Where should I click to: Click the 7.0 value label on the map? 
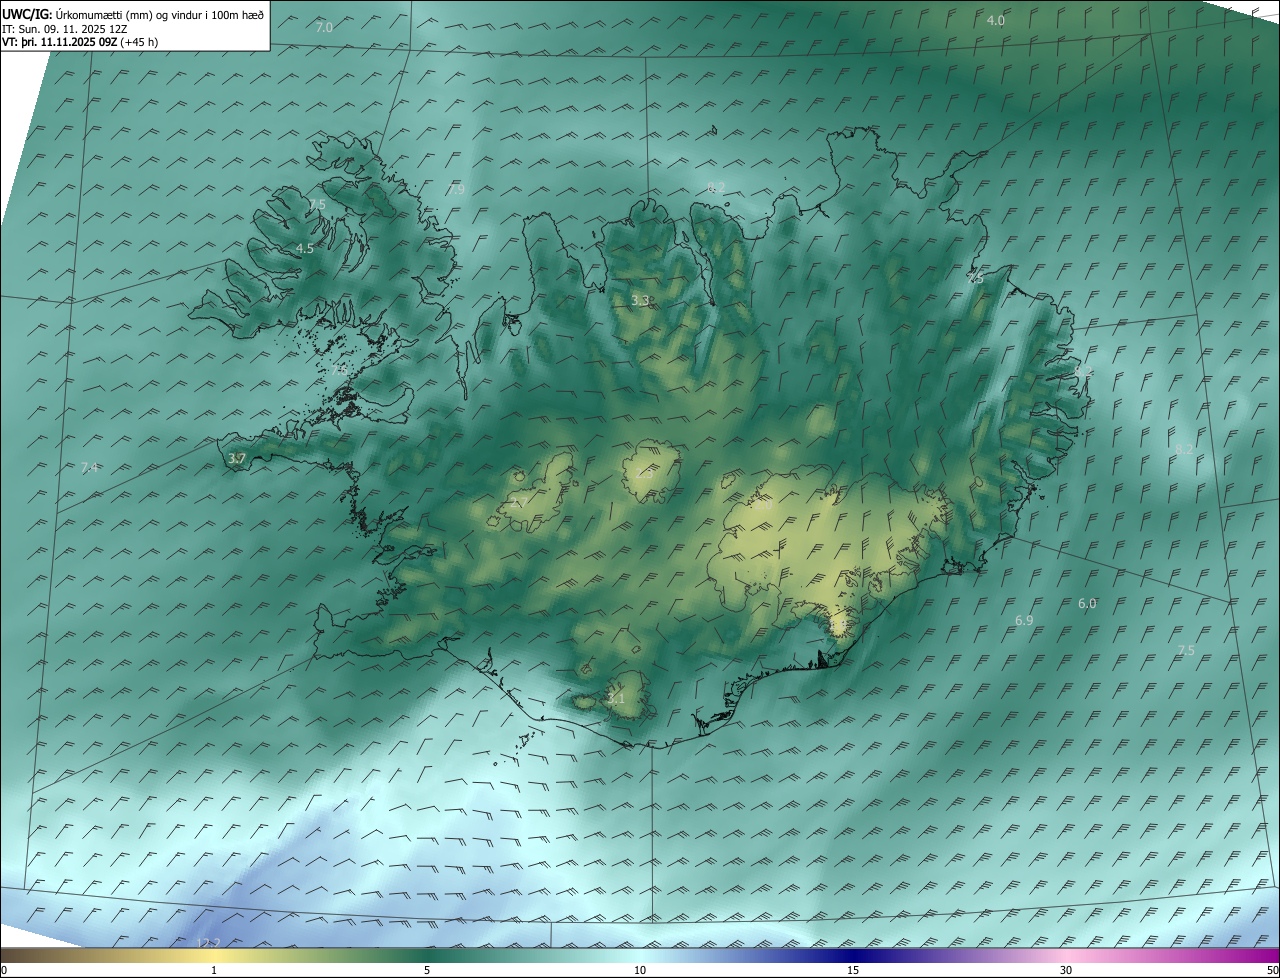(324, 27)
